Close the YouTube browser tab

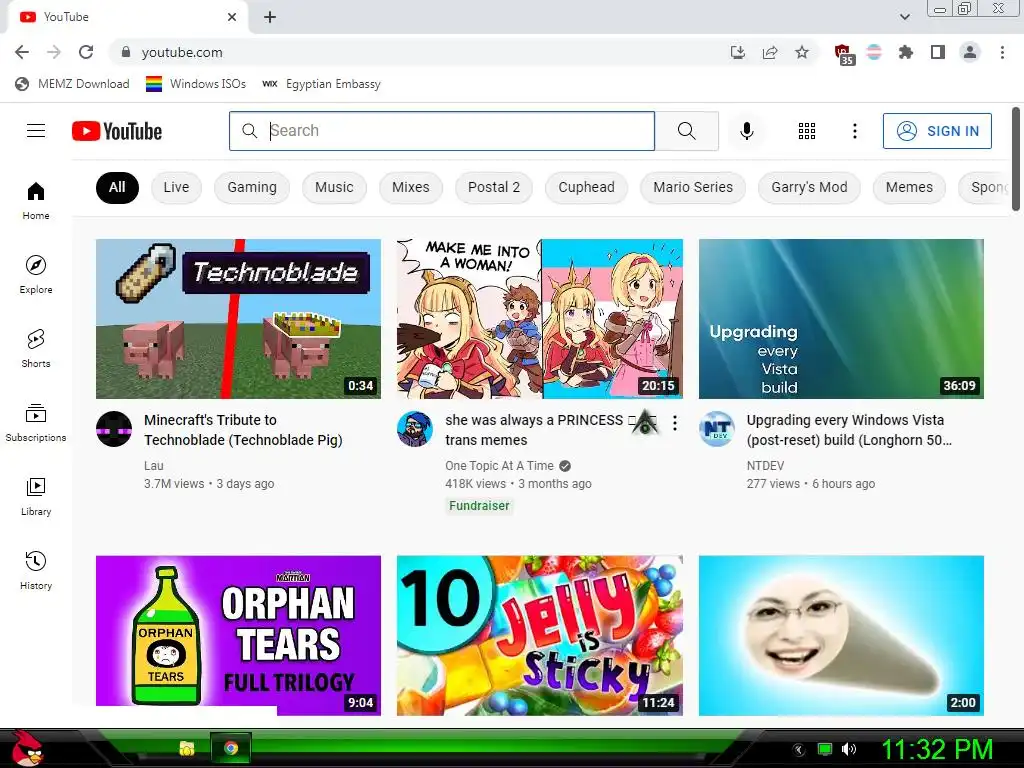[x=232, y=17]
